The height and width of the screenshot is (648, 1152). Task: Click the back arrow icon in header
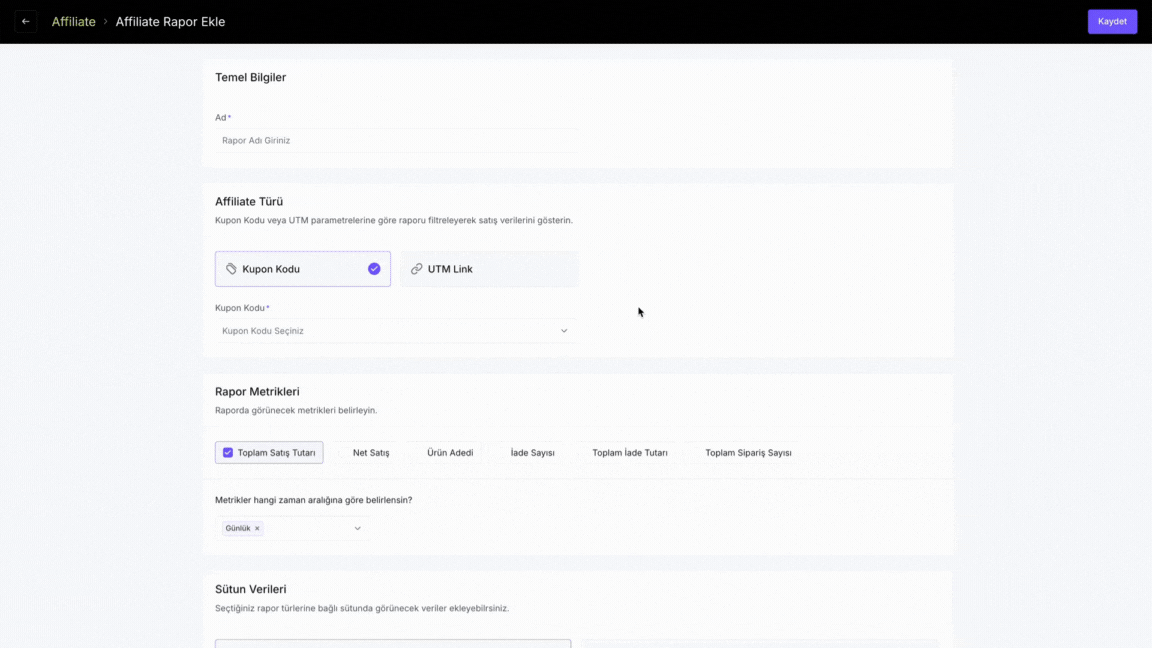pyautogui.click(x=26, y=21)
